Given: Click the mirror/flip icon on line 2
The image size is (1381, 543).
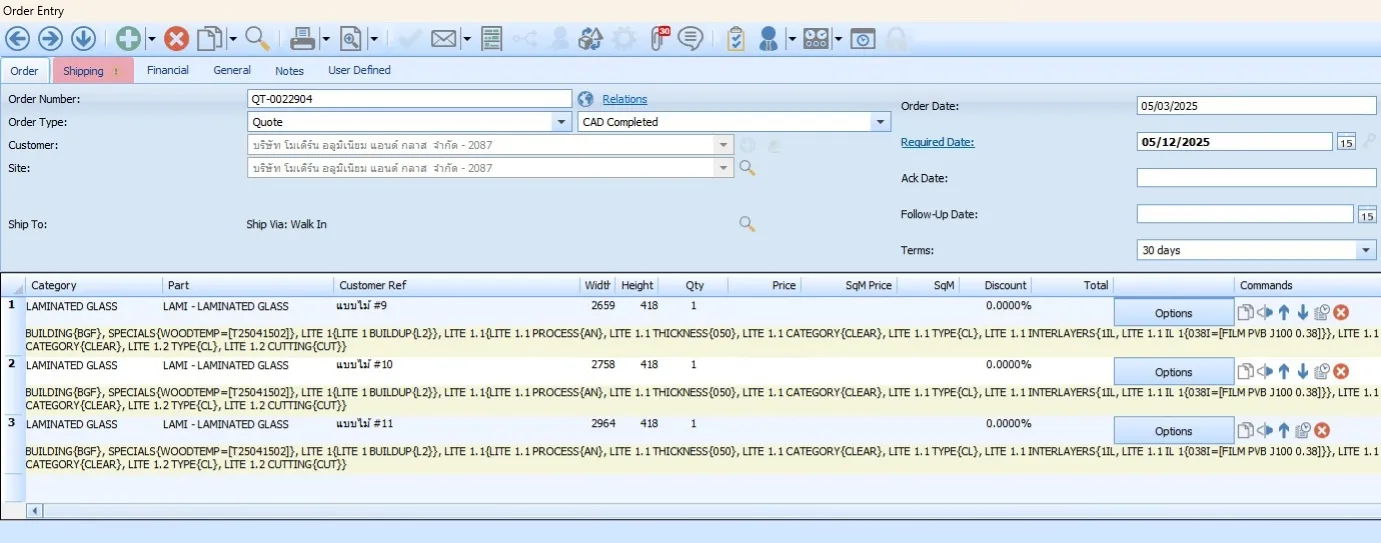Looking at the screenshot, I should pyautogui.click(x=1265, y=371).
